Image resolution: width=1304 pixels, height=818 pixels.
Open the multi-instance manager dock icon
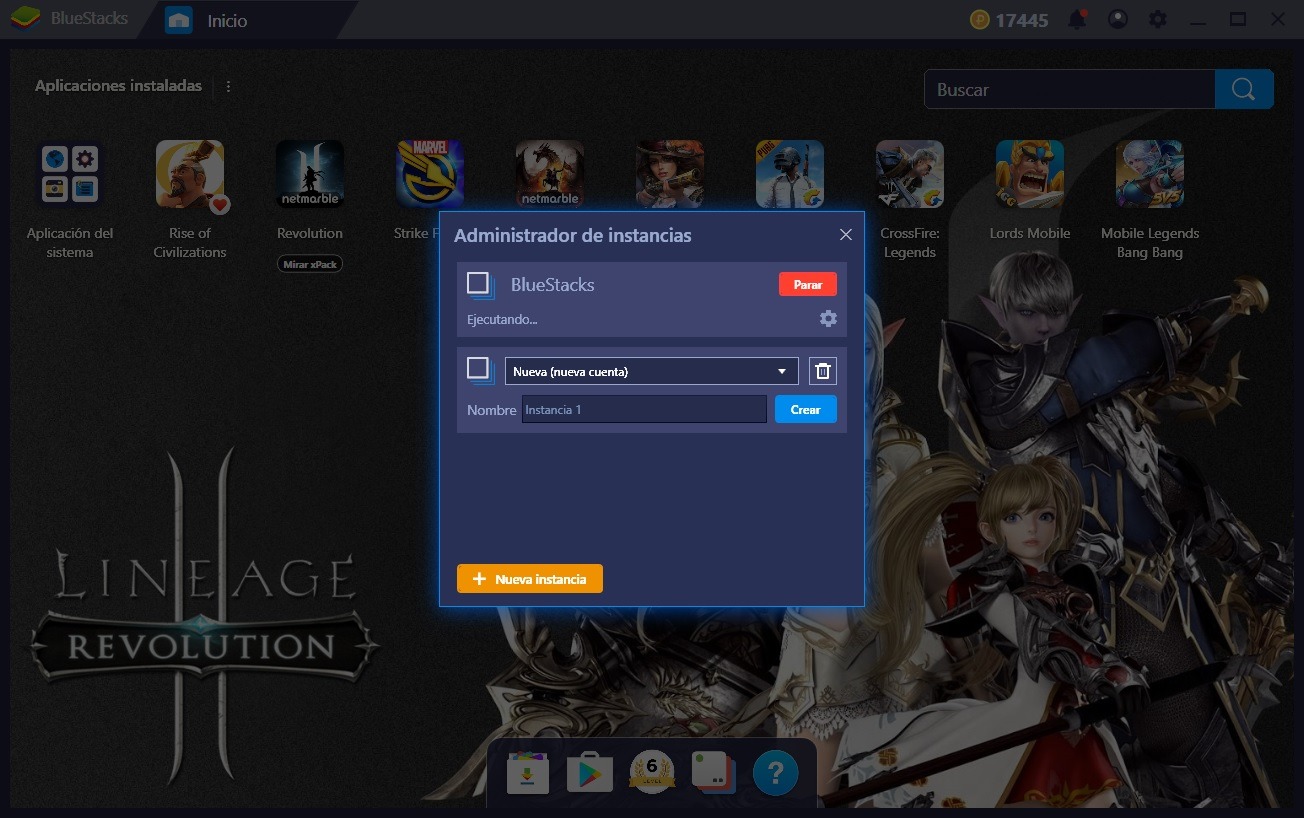point(714,773)
